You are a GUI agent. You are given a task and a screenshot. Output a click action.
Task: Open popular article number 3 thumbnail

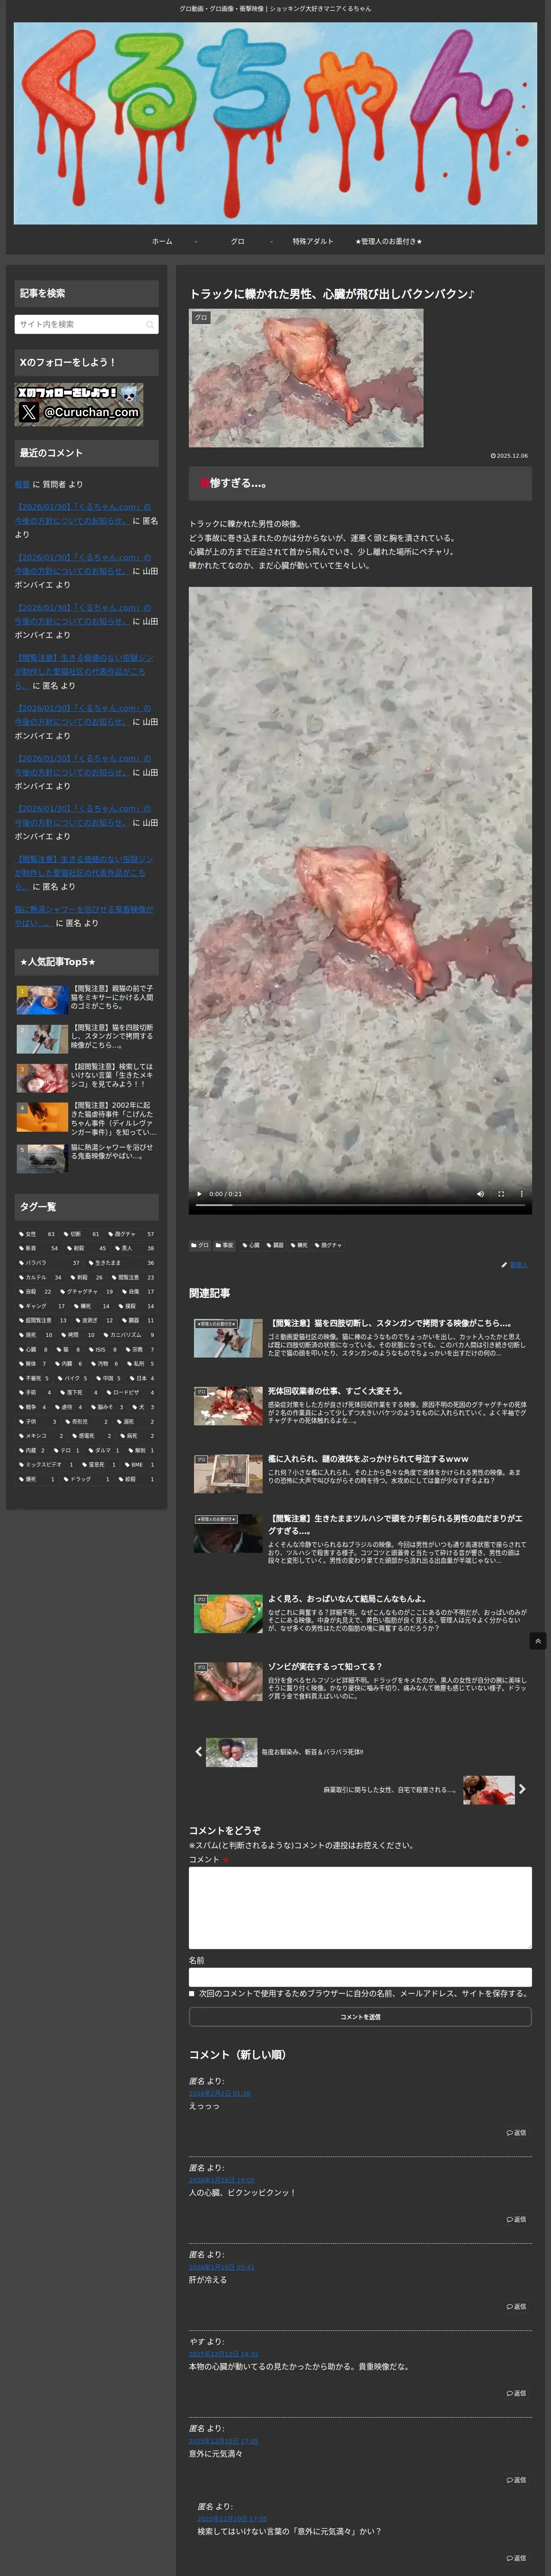click(42, 1078)
